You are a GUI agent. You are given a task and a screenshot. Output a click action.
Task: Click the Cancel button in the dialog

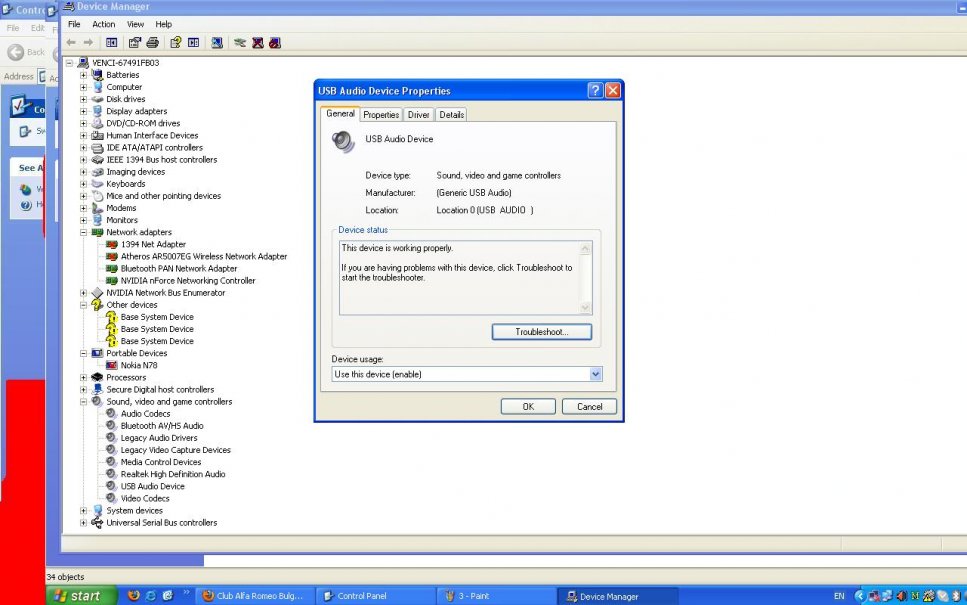click(589, 406)
